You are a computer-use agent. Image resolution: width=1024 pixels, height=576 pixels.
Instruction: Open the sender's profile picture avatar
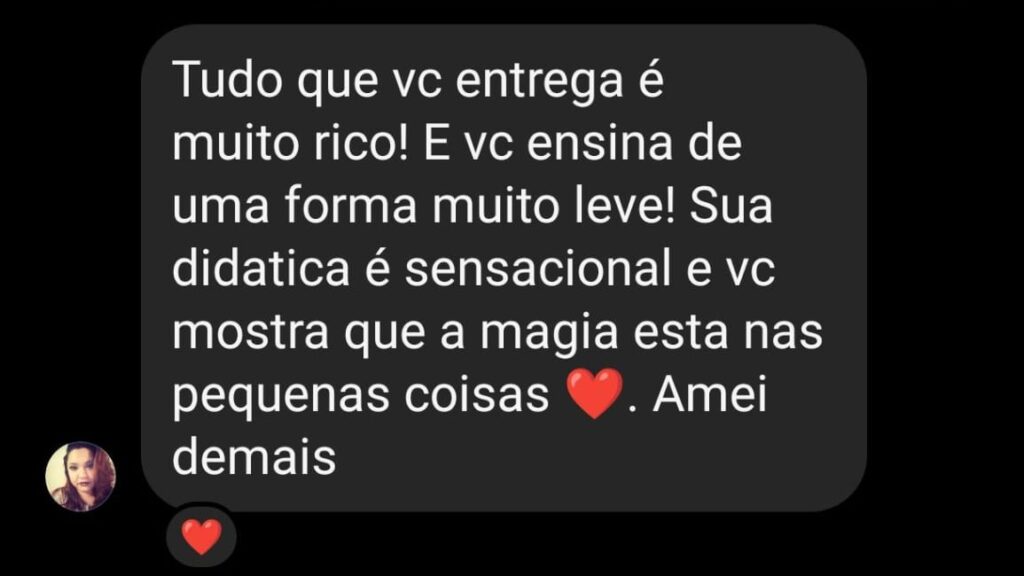point(80,476)
